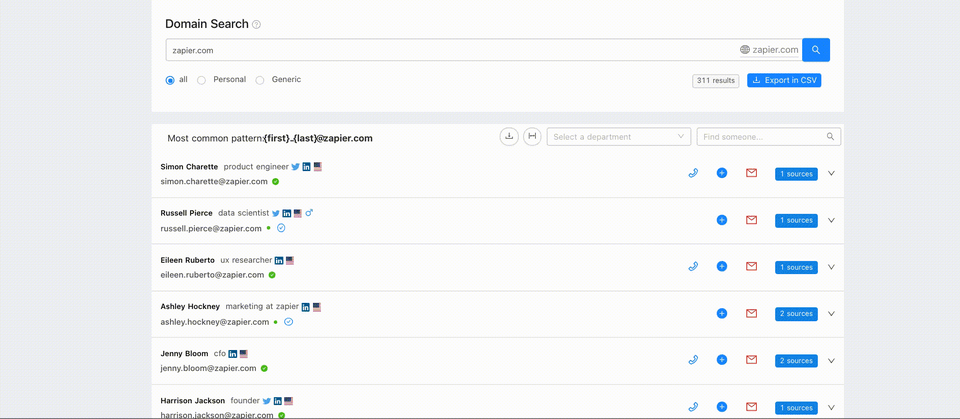
Task: Click the 311 results badge
Action: (715, 80)
